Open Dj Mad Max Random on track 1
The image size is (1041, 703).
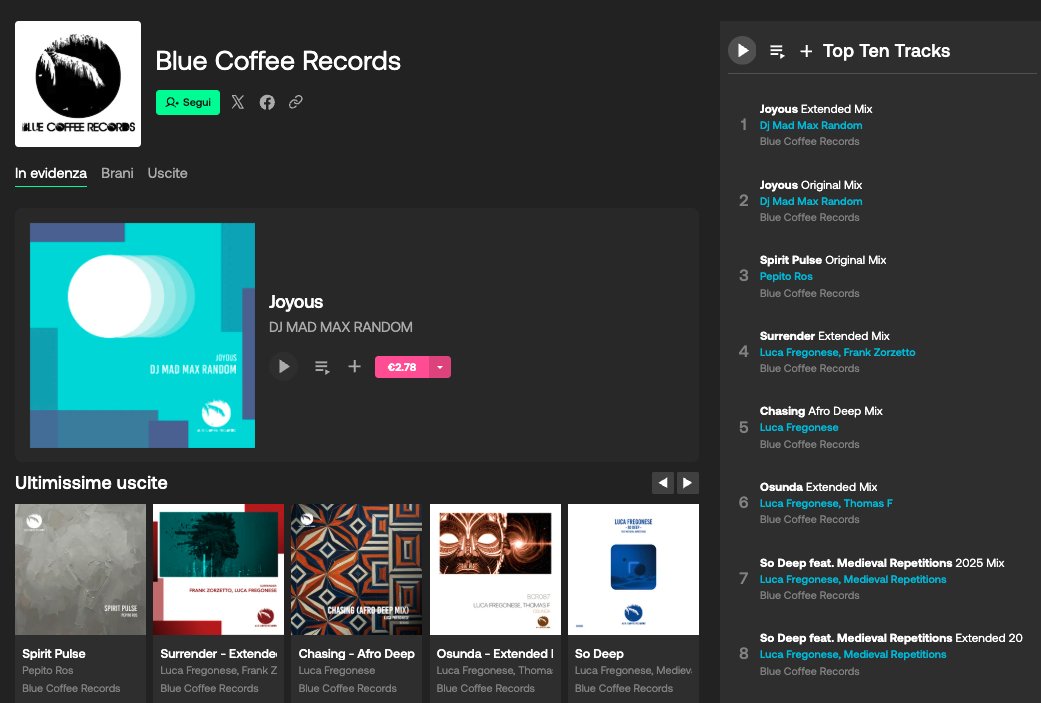click(x=811, y=125)
